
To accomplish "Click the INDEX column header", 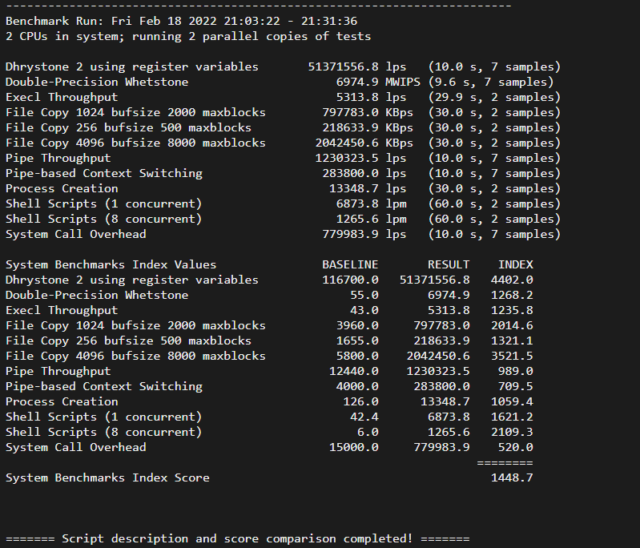I will (x=515, y=265).
